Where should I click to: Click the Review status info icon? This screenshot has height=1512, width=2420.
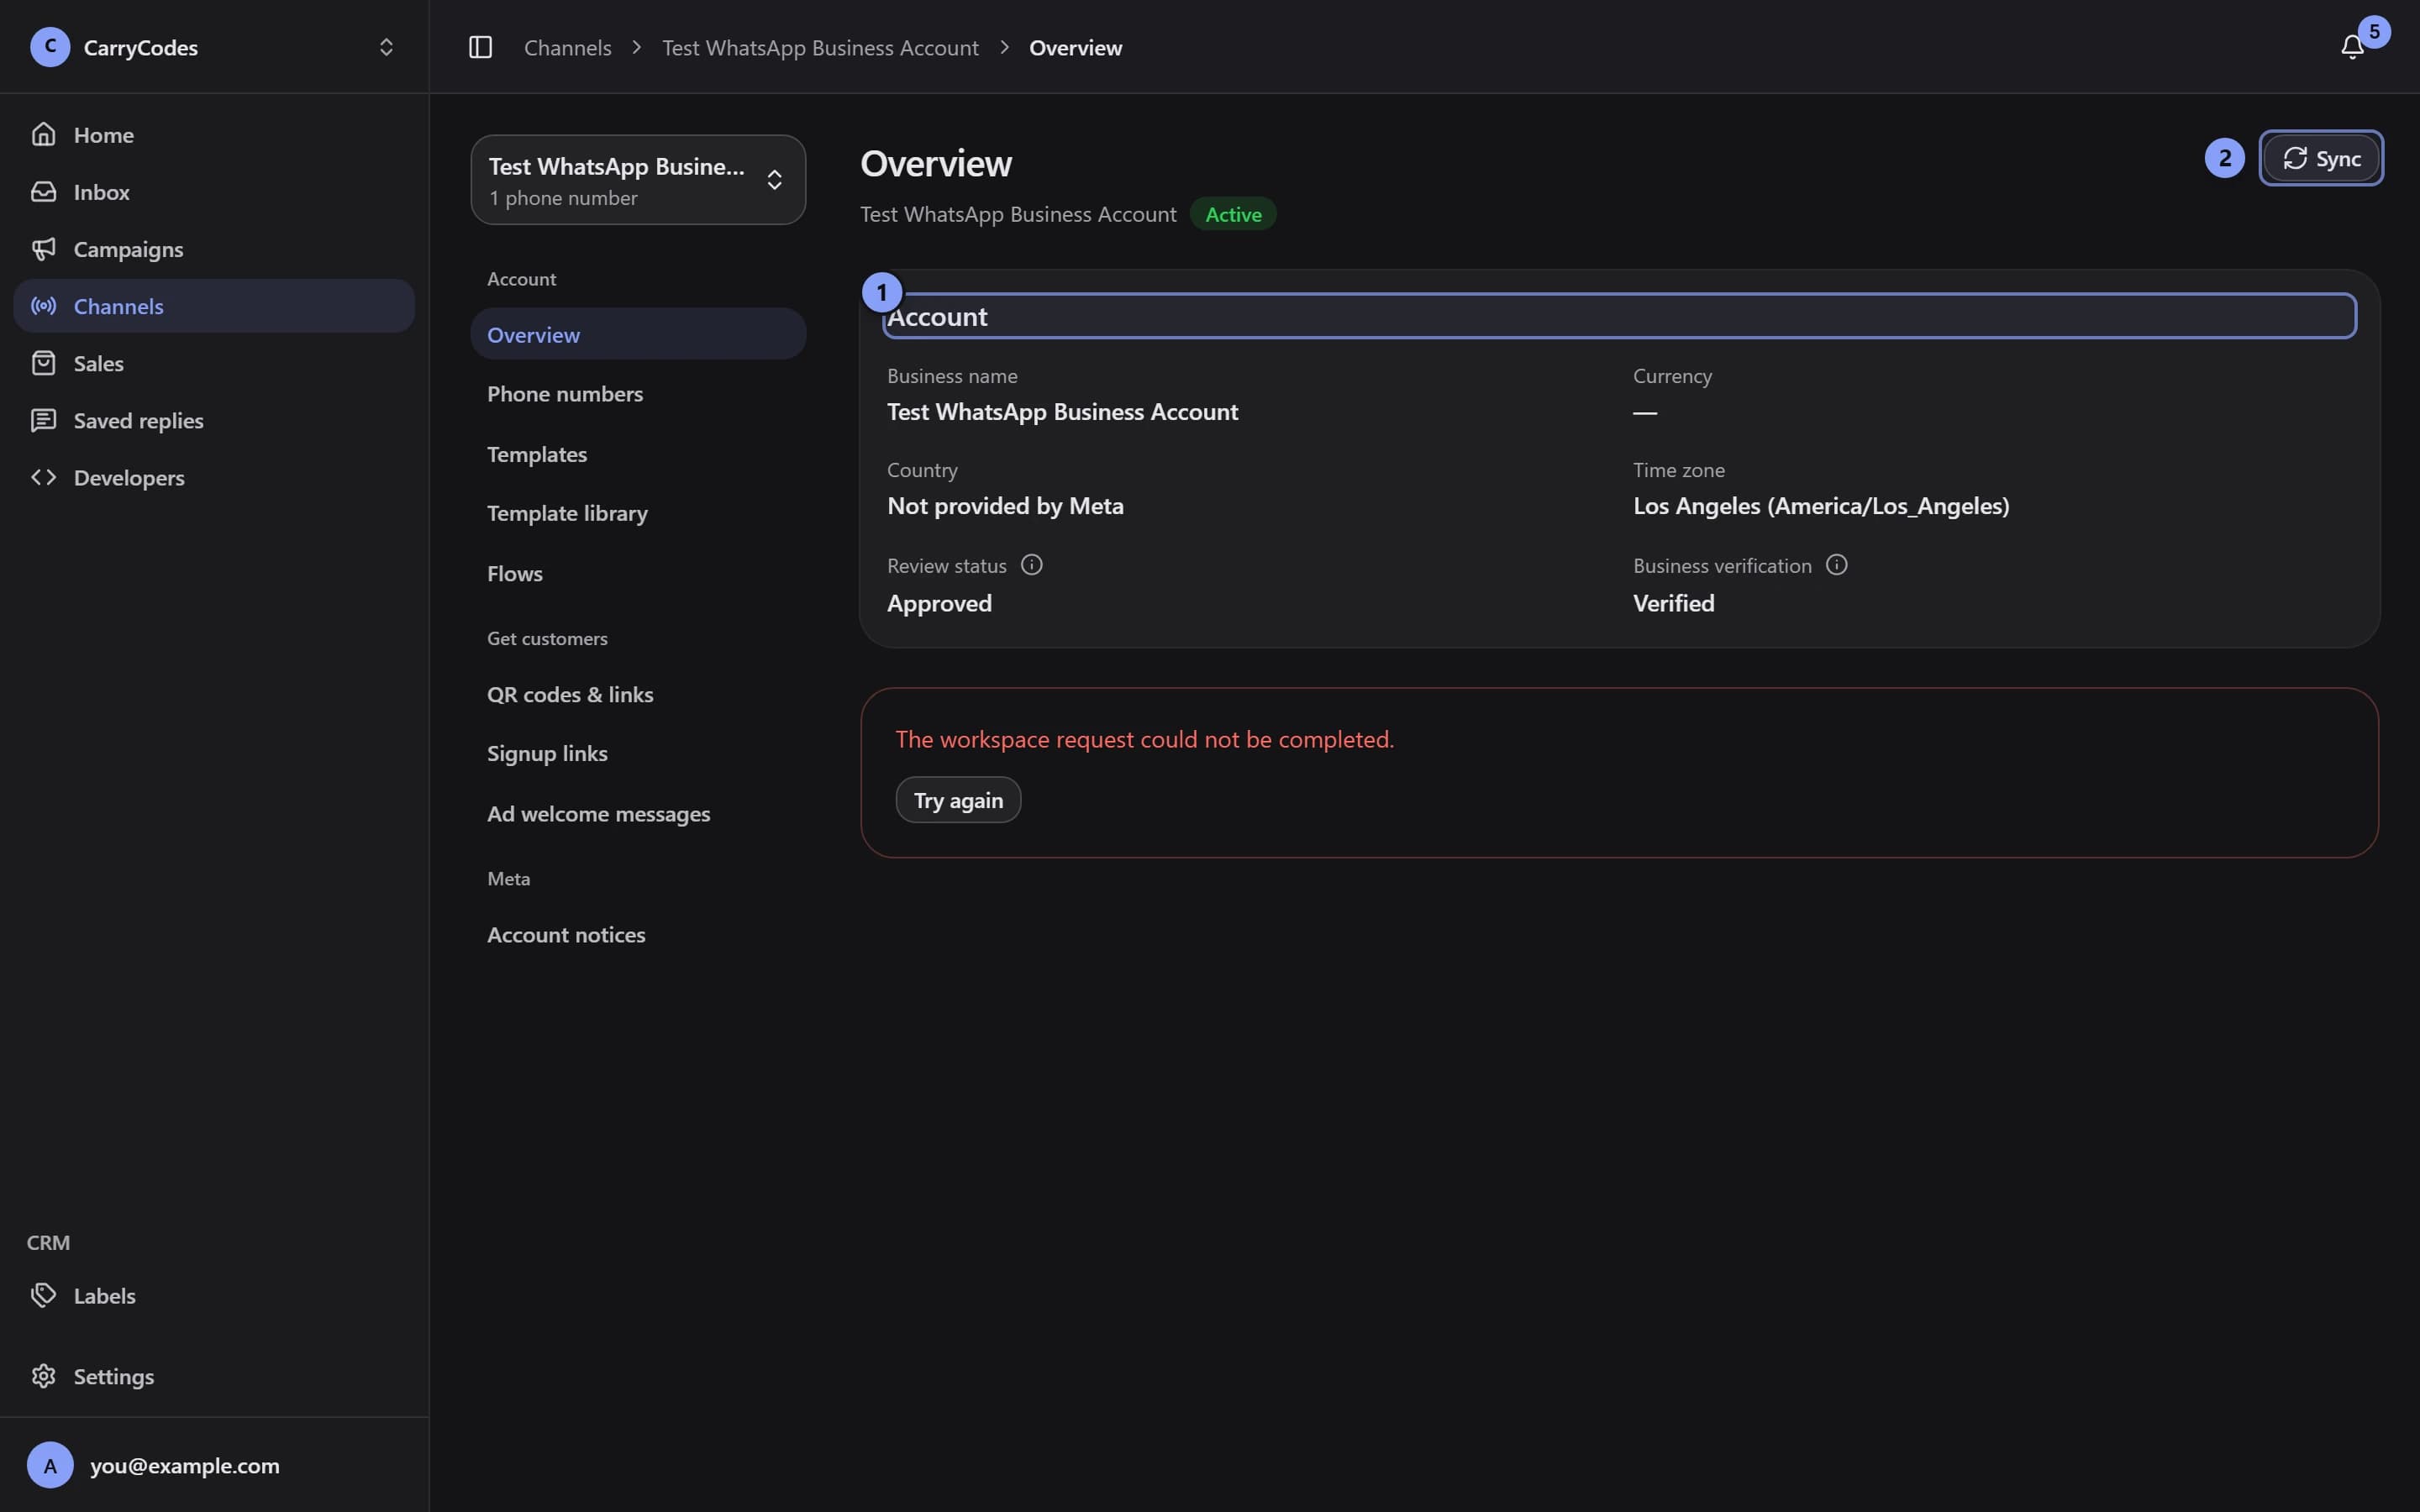click(x=1031, y=565)
